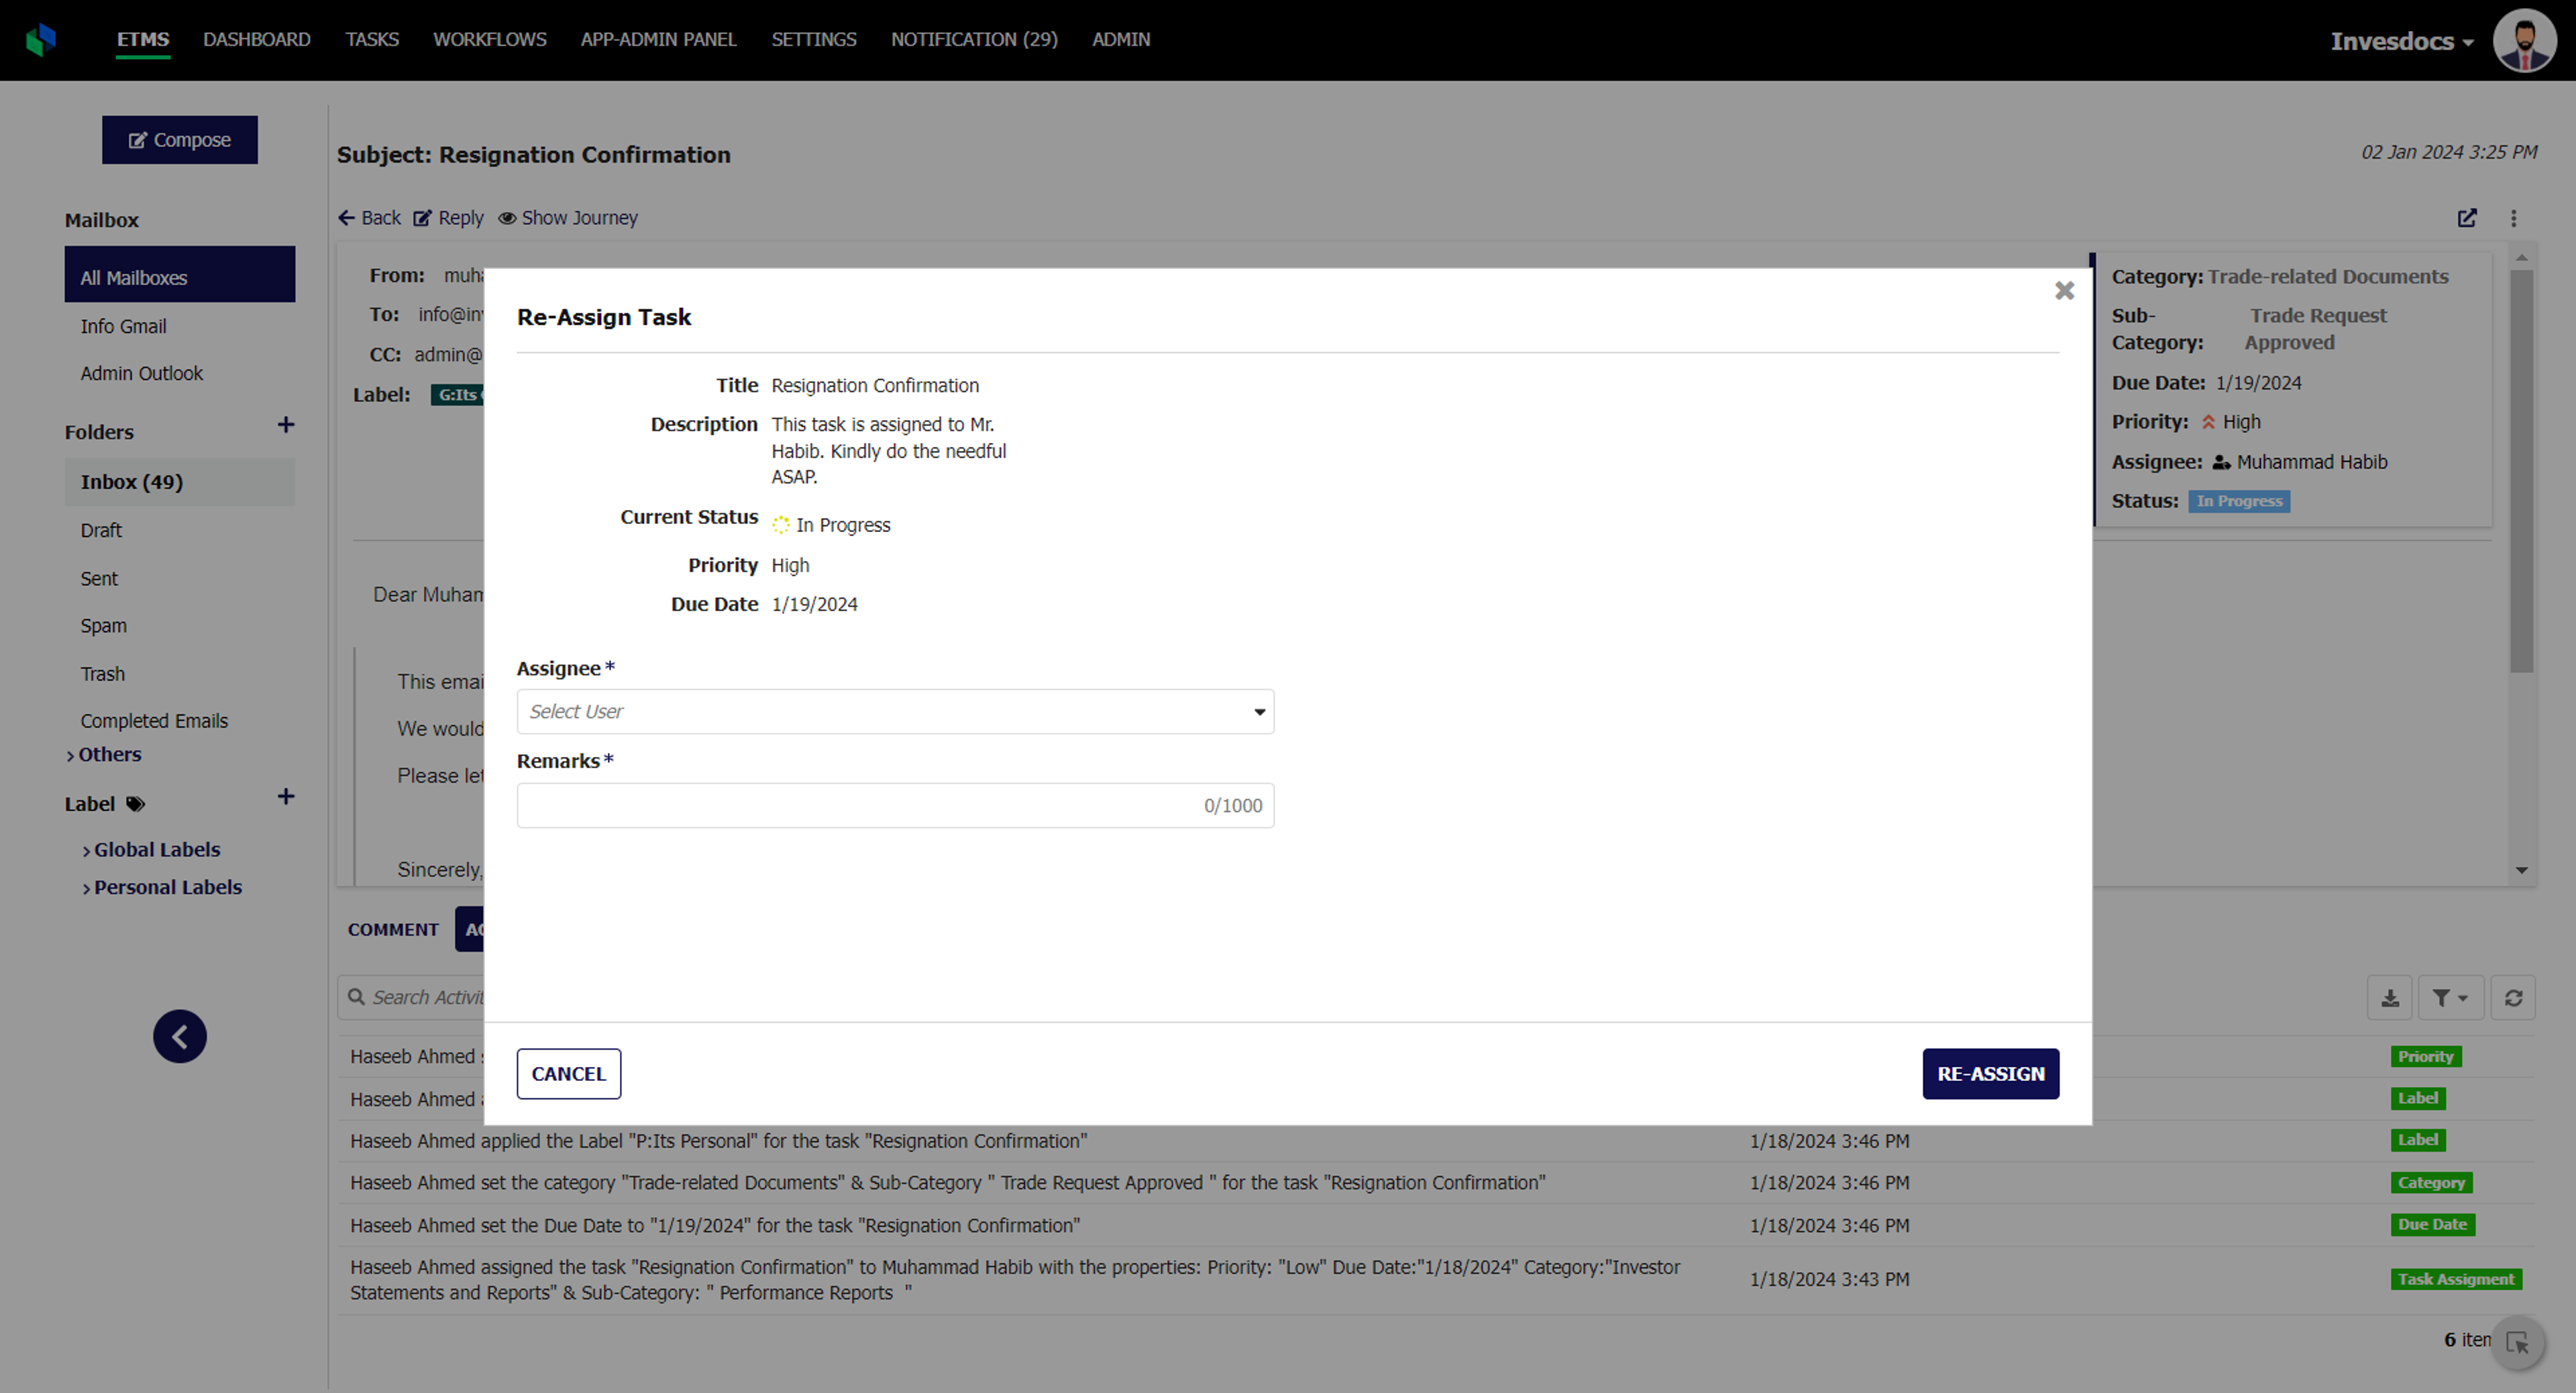Go to the ETMS menu
Image resolution: width=2576 pixels, height=1393 pixels.
(x=143, y=39)
